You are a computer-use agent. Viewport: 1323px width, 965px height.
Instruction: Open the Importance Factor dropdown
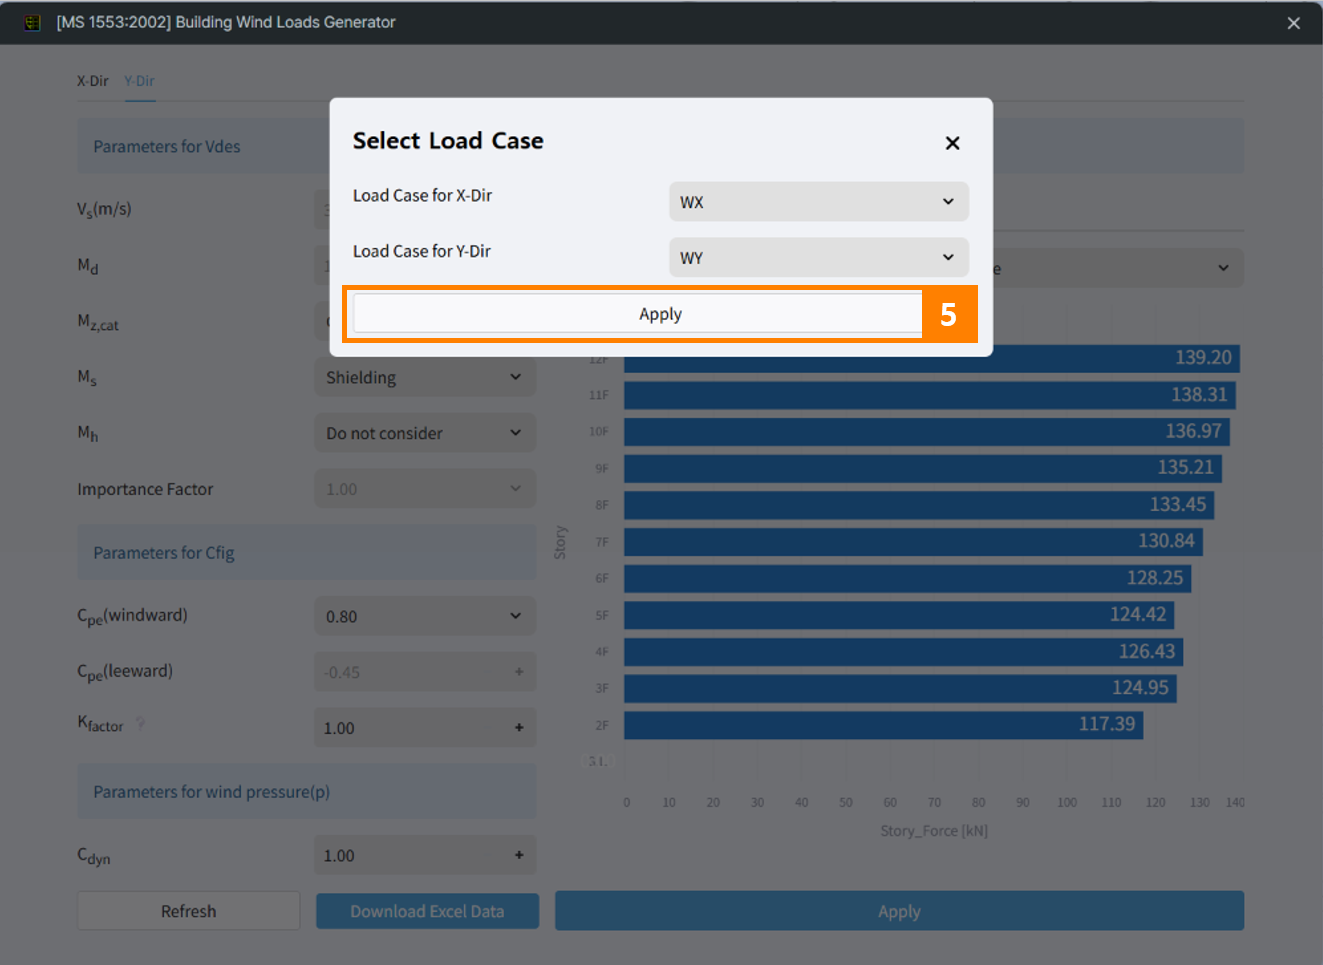(x=424, y=490)
